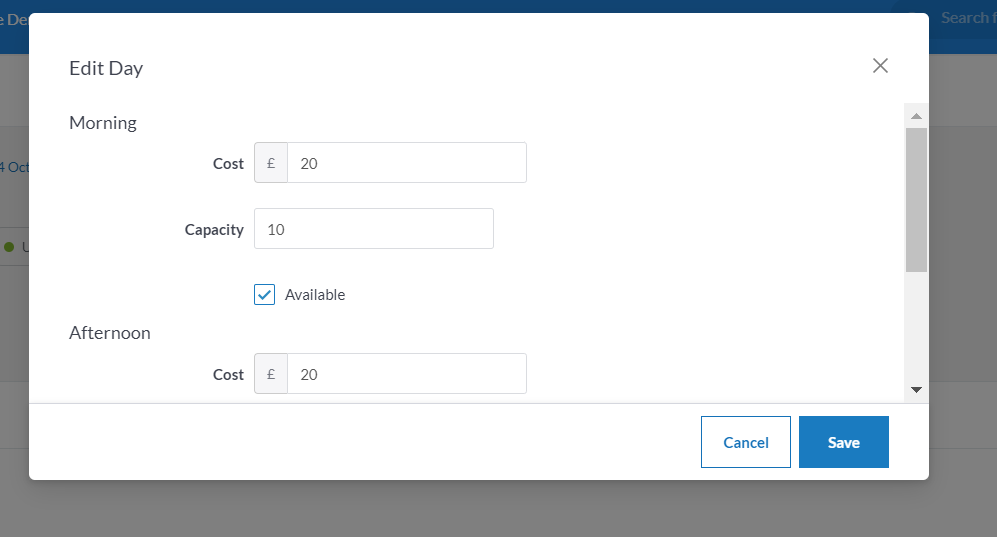Click the Afternoon section heading
Image resolution: width=997 pixels, height=537 pixels.
point(110,333)
